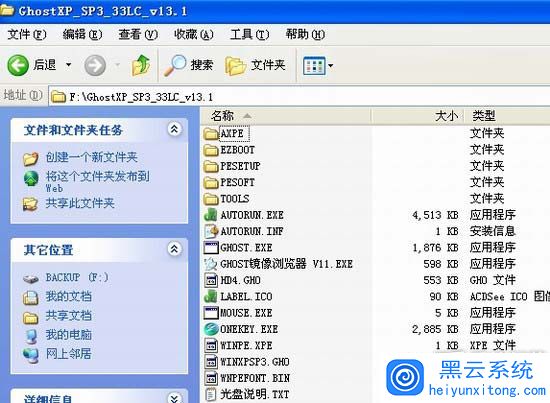The height and width of the screenshot is (403, 550).
Task: Open 我的文档 link
Action: 68,297
